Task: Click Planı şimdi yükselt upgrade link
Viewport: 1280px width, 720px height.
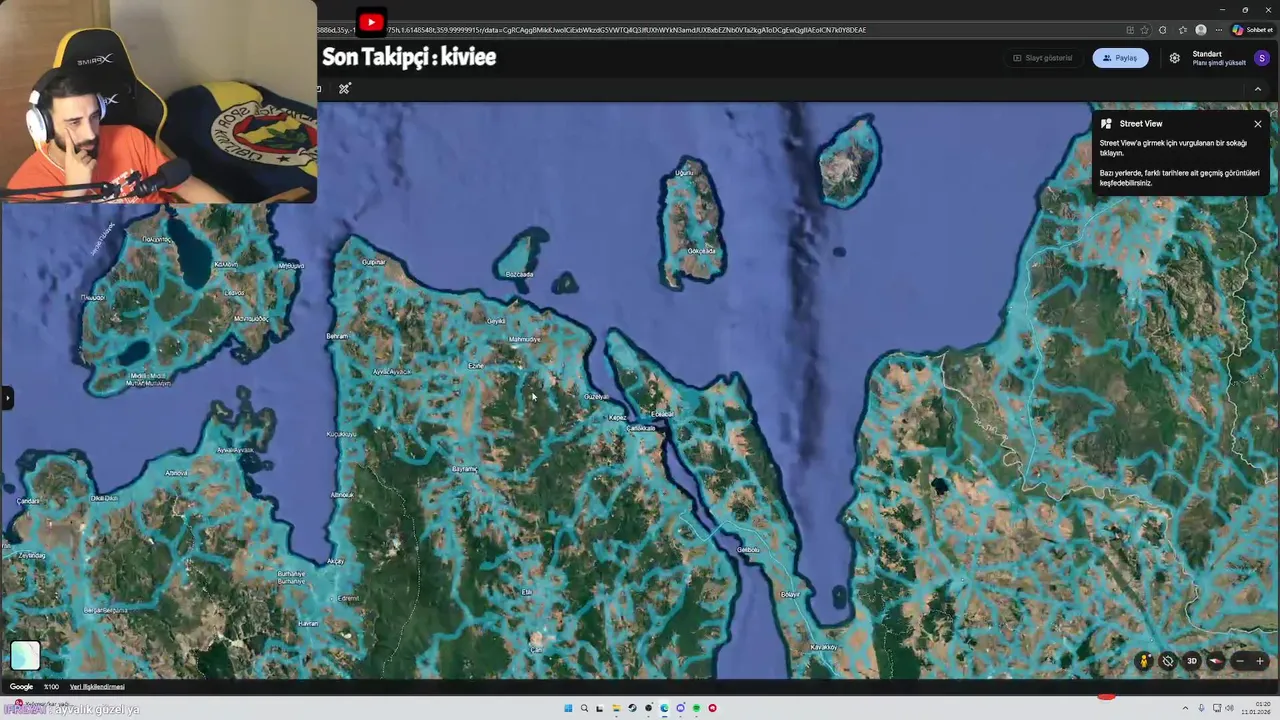Action: pyautogui.click(x=1219, y=63)
